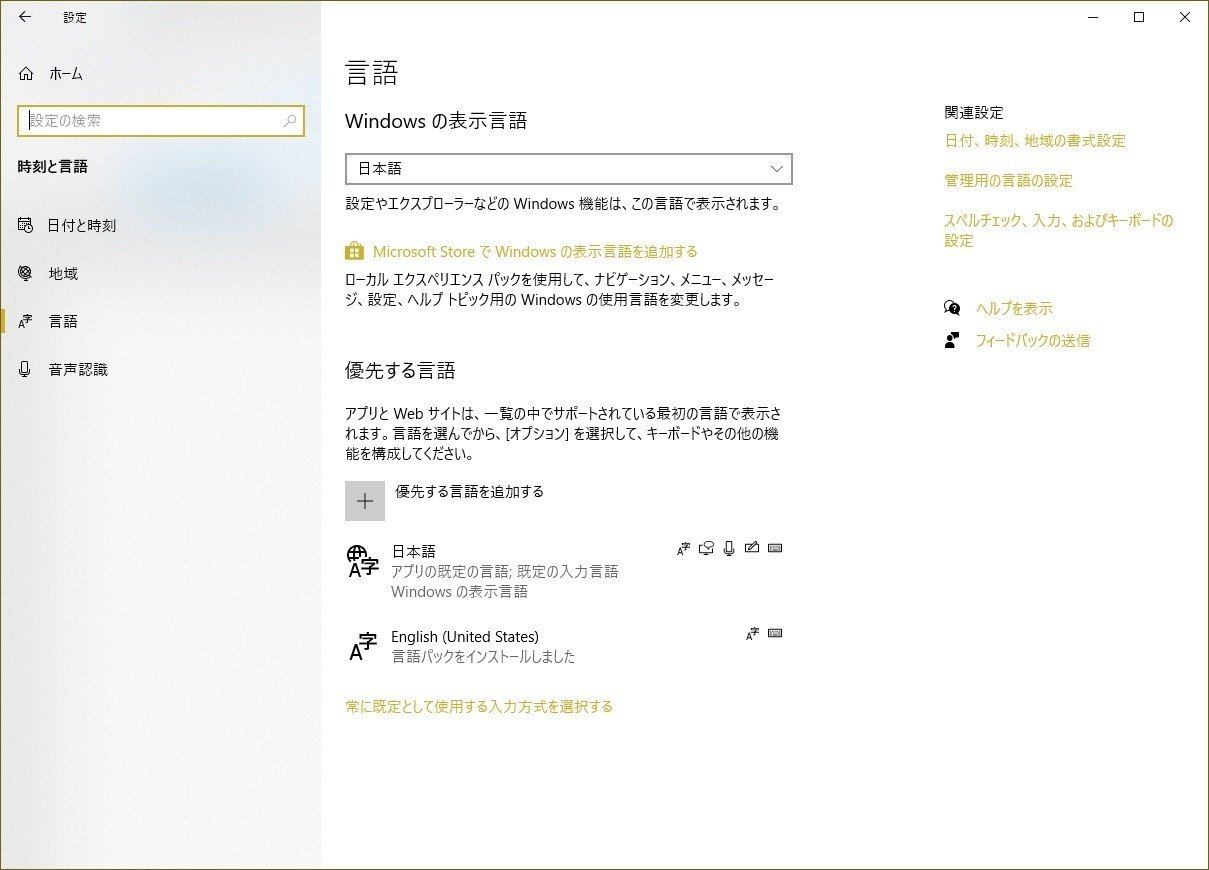Open 音声認識 microphone icon in sidebar
This screenshot has width=1209, height=870.
[24, 369]
